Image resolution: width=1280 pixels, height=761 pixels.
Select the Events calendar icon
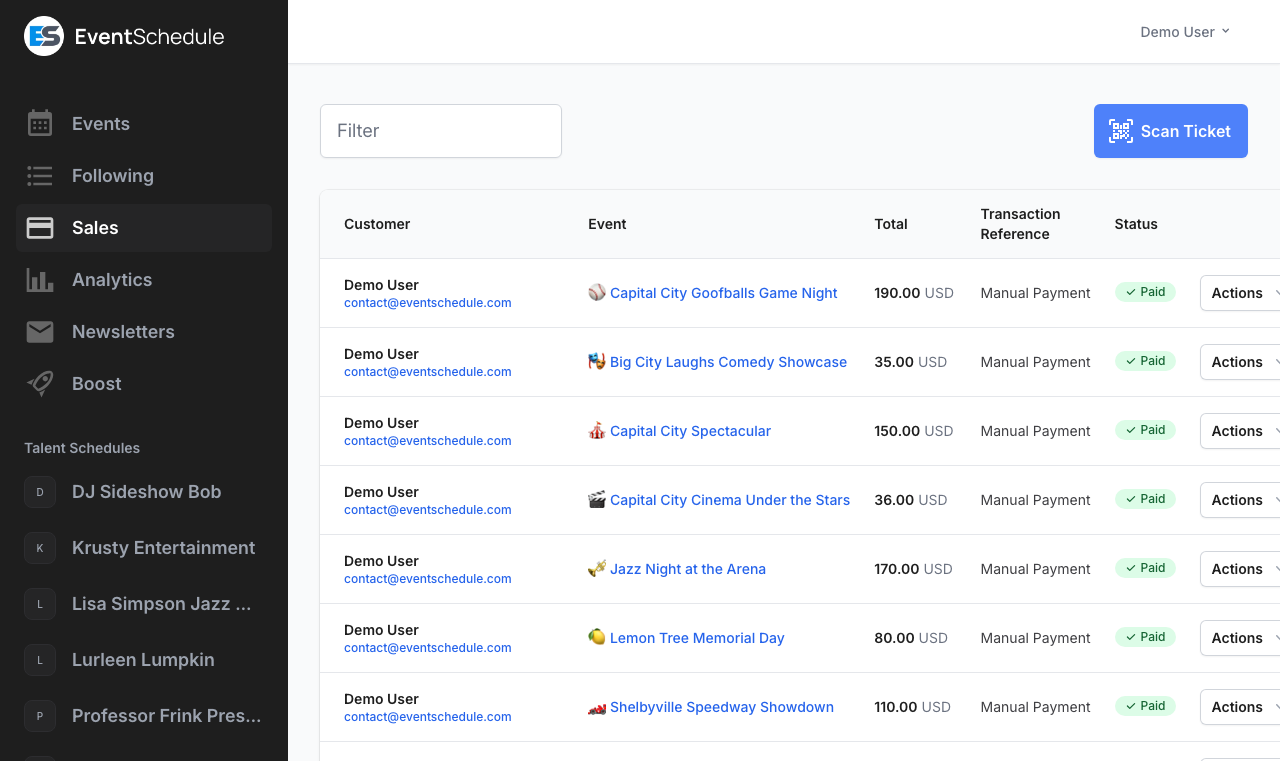(x=40, y=123)
